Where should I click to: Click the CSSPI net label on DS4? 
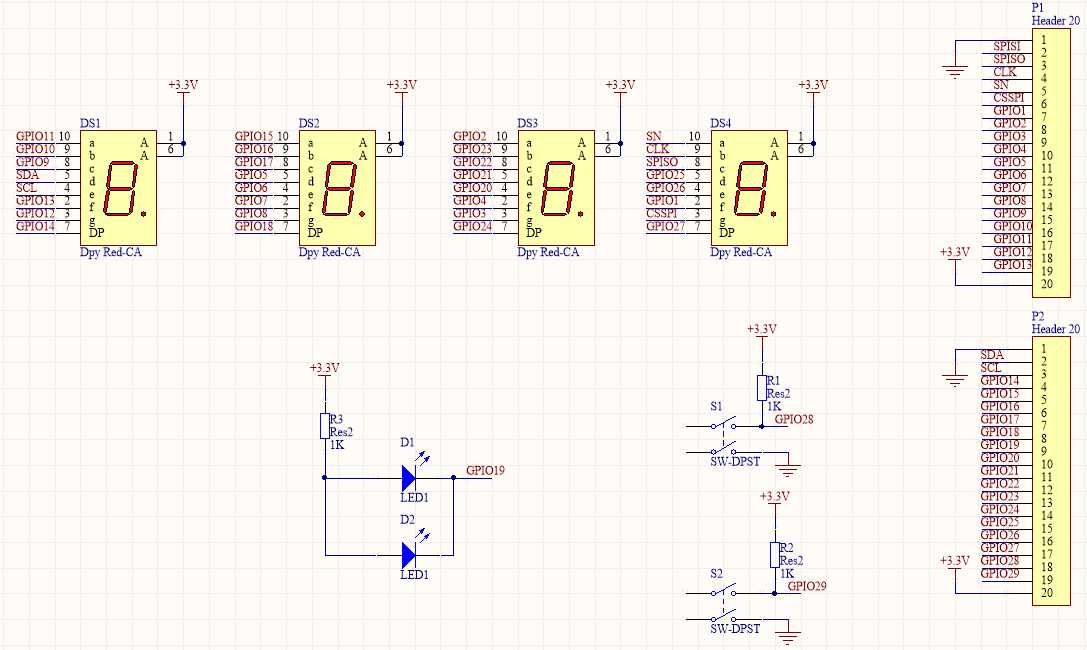(x=662, y=213)
